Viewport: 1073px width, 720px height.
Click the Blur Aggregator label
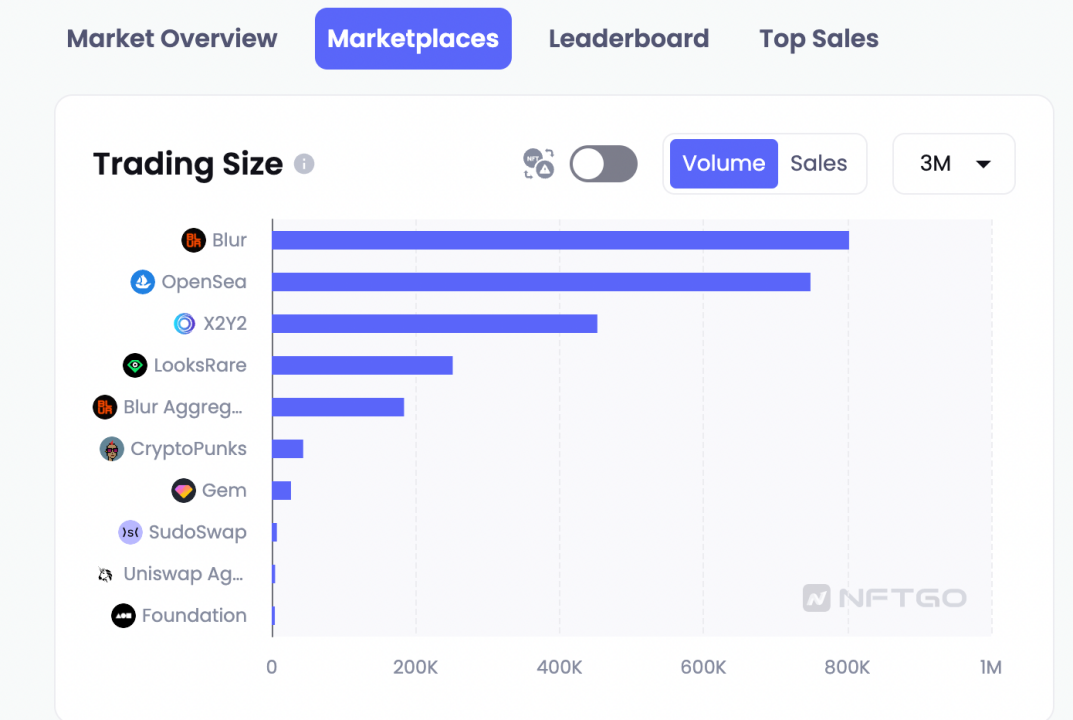(183, 407)
